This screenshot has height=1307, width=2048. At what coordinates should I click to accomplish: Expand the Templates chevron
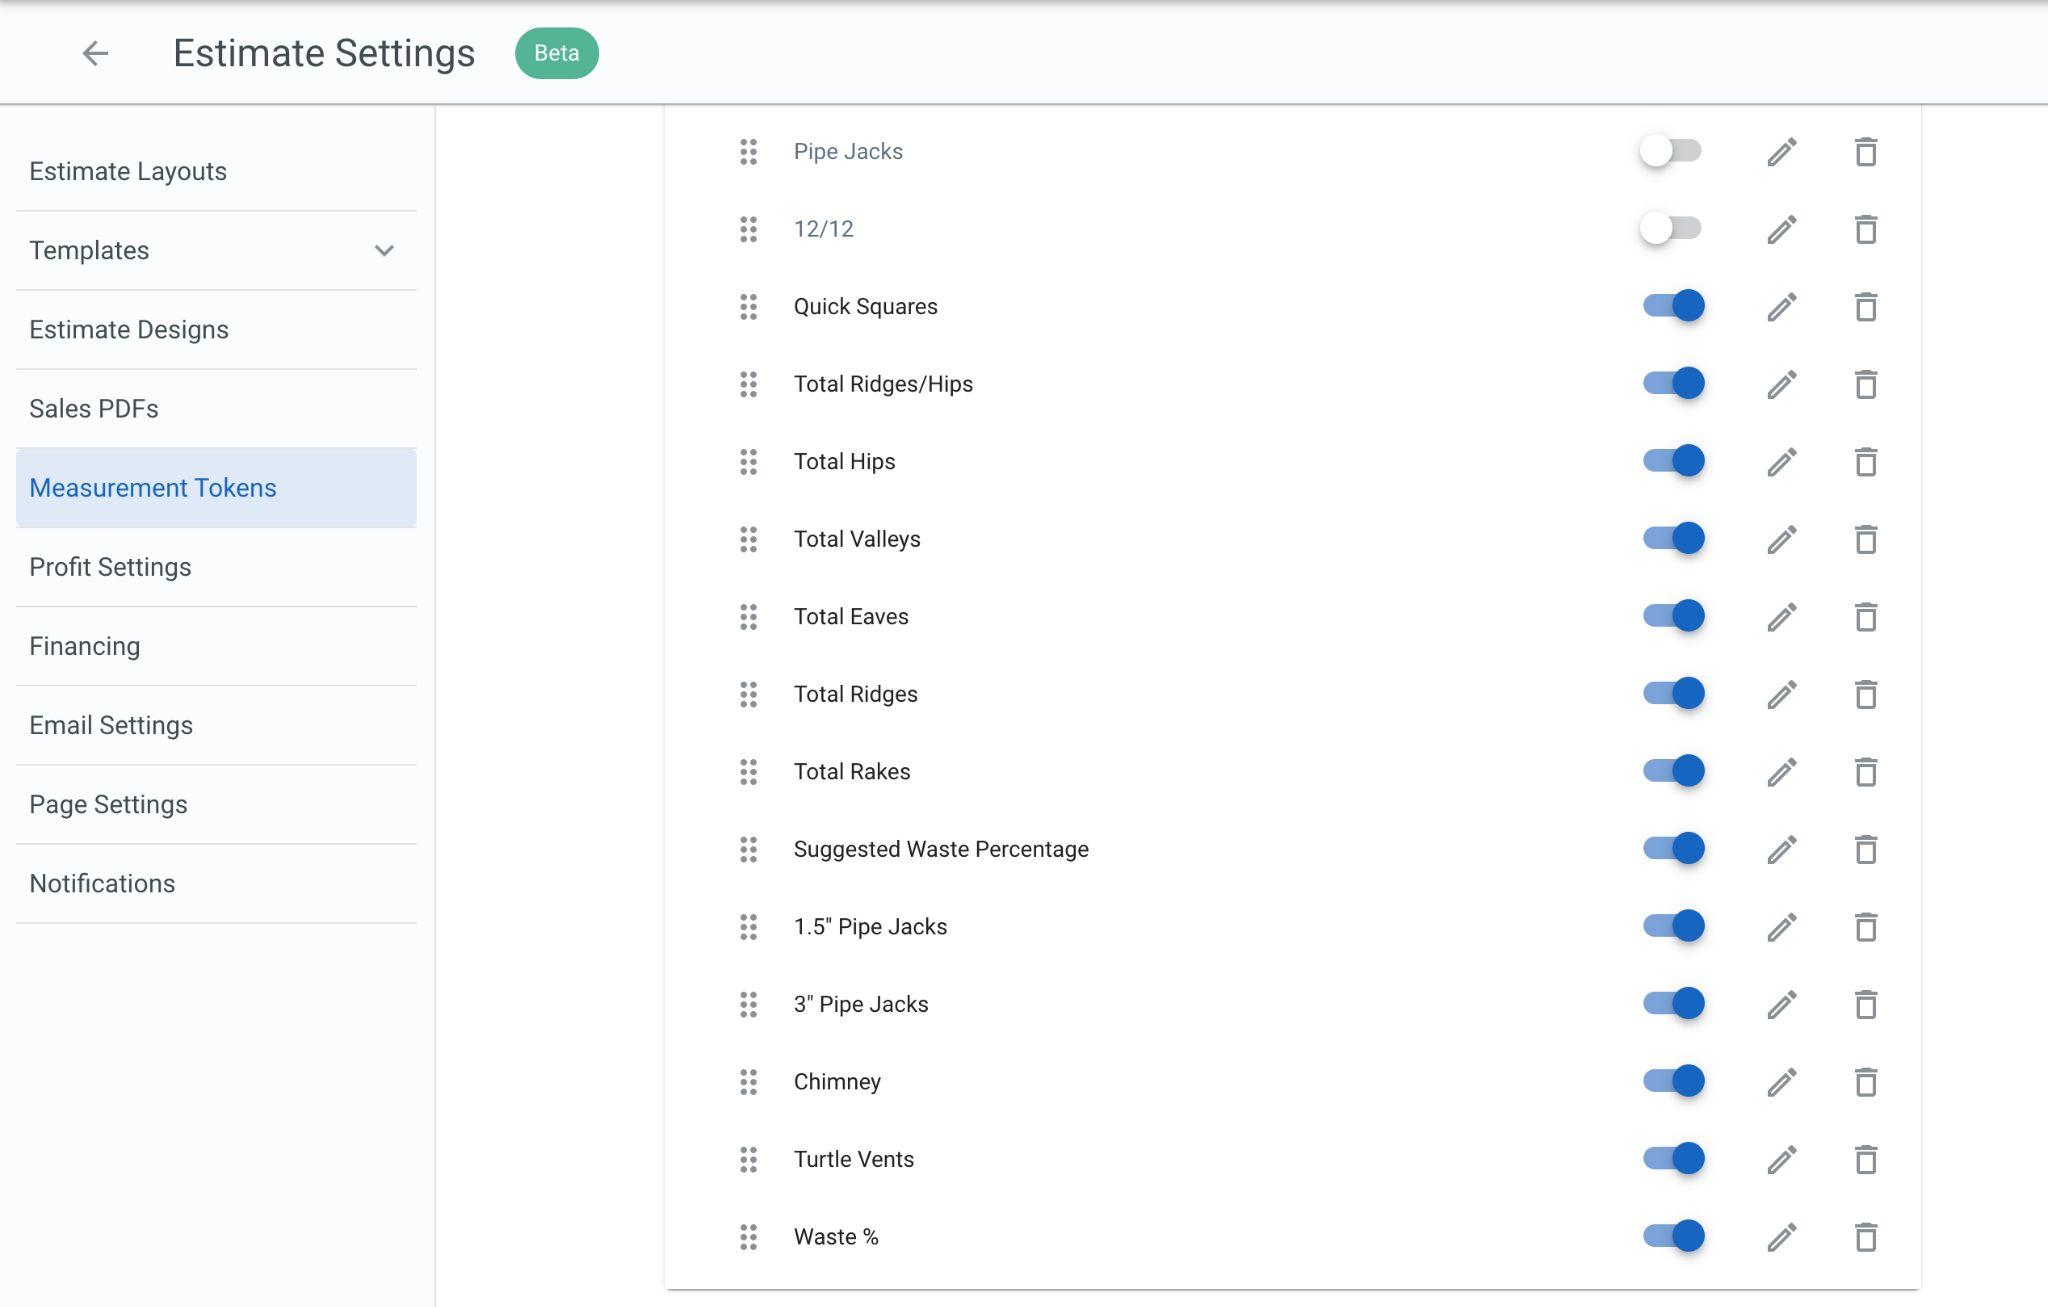(x=384, y=251)
